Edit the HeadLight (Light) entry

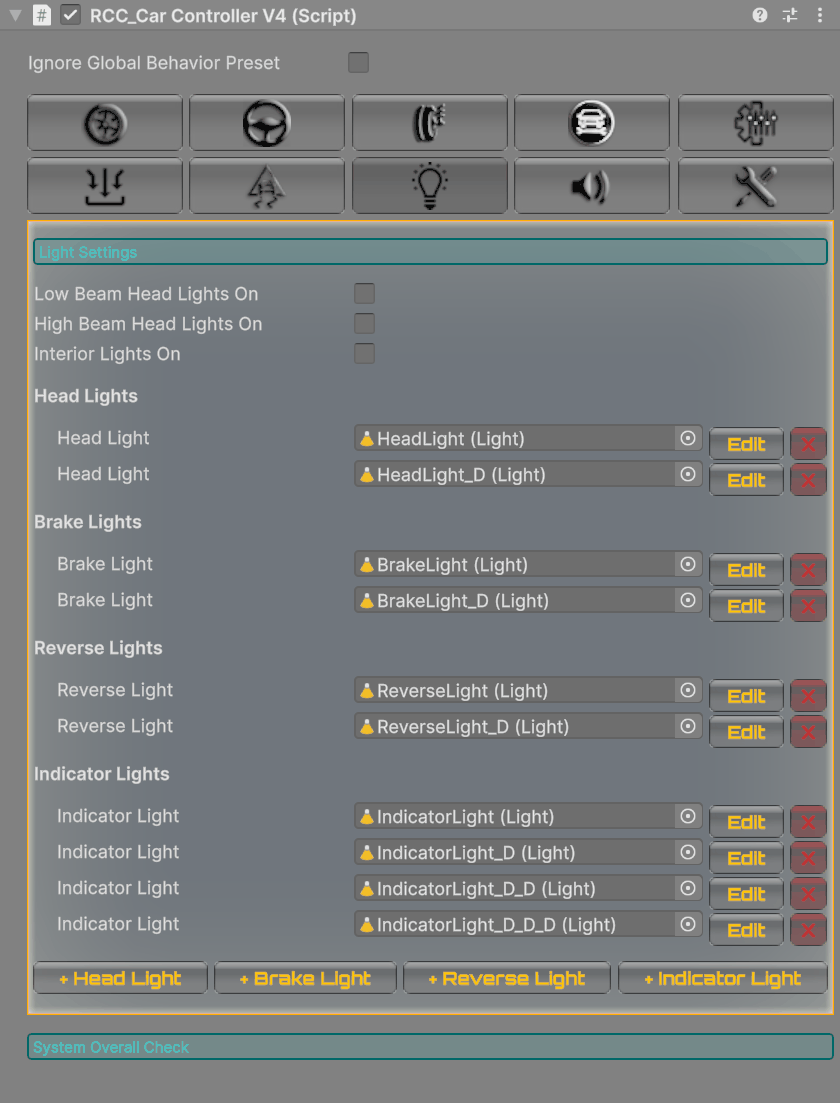(746, 444)
